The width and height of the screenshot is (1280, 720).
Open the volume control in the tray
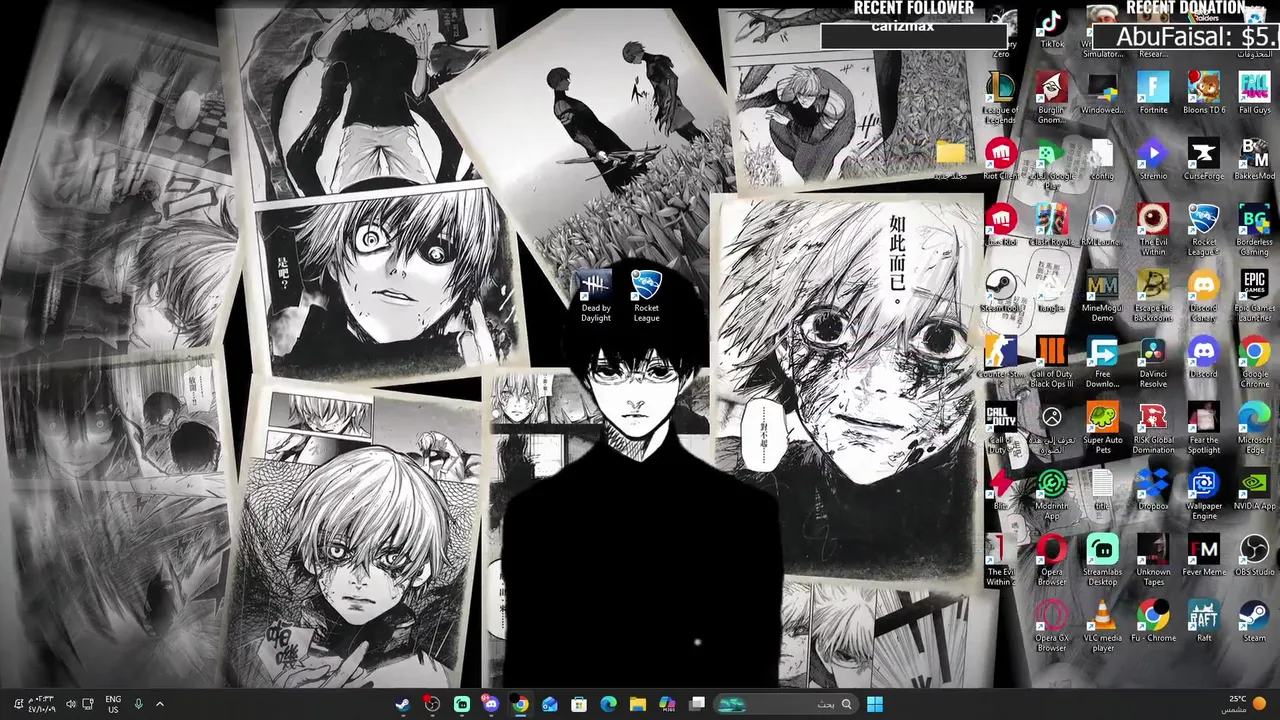pos(70,704)
